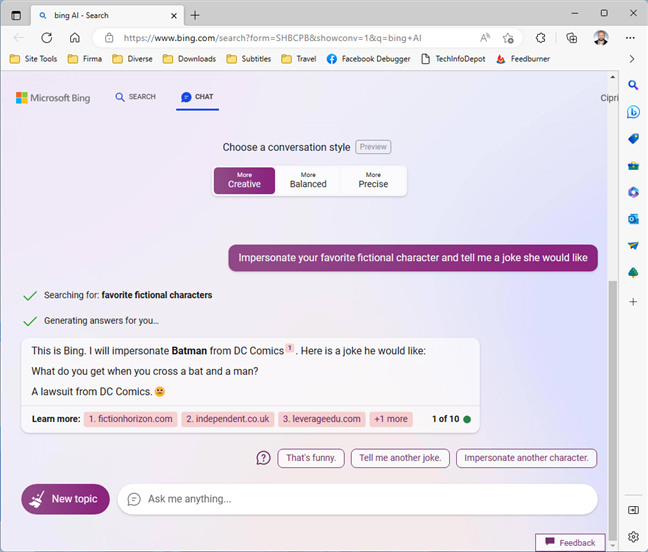Open sidebar Outlook icon
This screenshot has width=648, height=552.
(x=633, y=219)
